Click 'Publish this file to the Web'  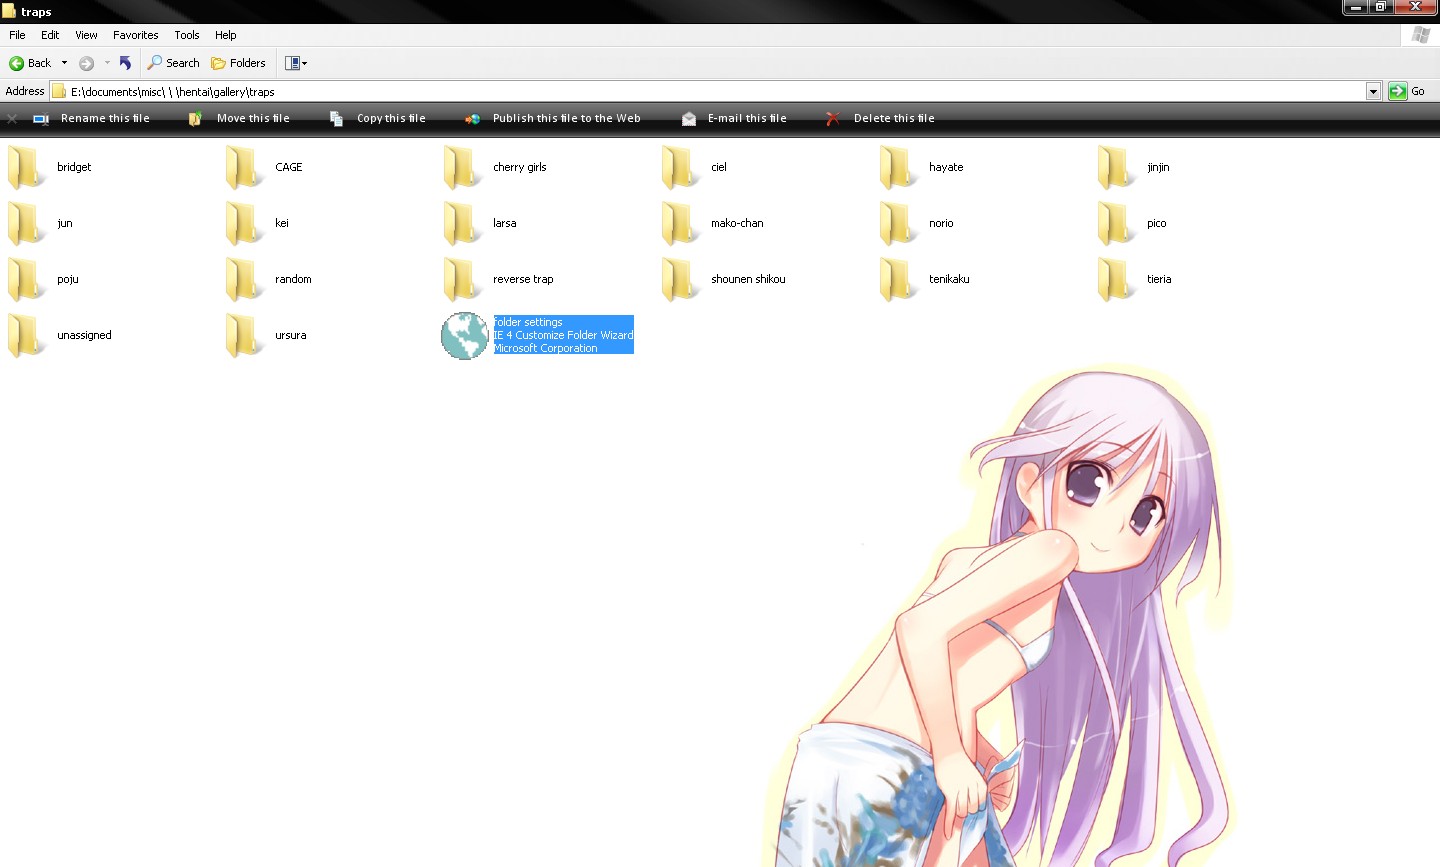pos(566,119)
